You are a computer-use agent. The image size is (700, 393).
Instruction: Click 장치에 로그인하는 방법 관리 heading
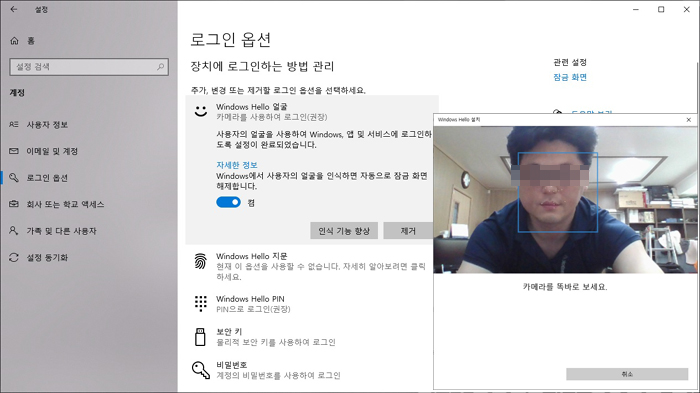point(262,67)
